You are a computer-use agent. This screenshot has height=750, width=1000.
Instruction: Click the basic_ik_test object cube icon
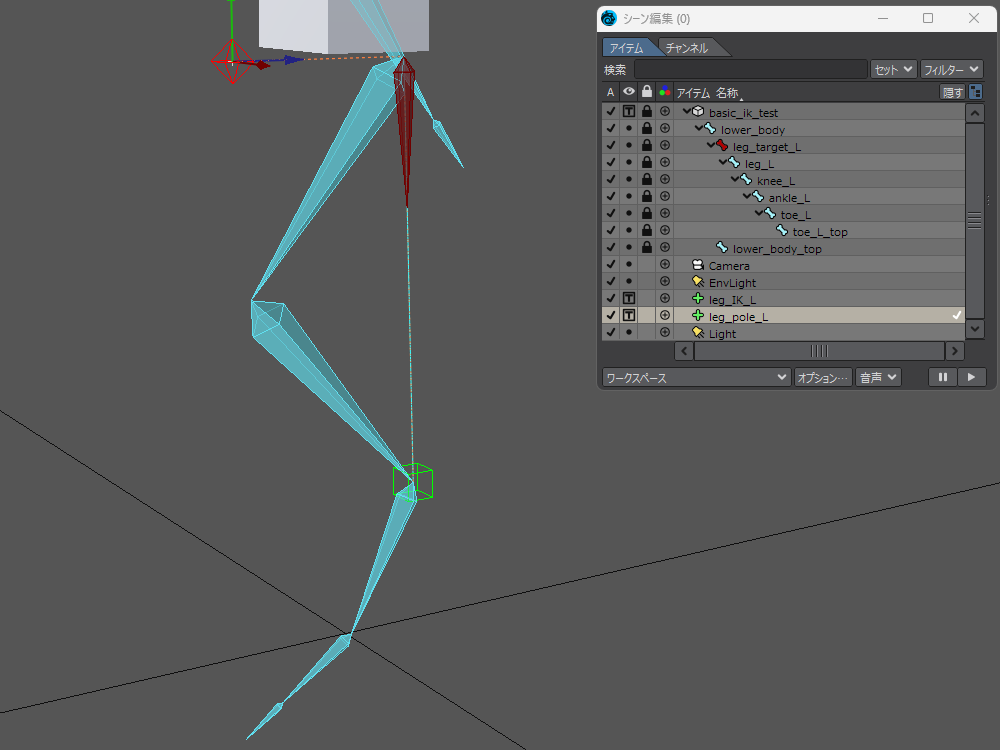pyautogui.click(x=698, y=113)
